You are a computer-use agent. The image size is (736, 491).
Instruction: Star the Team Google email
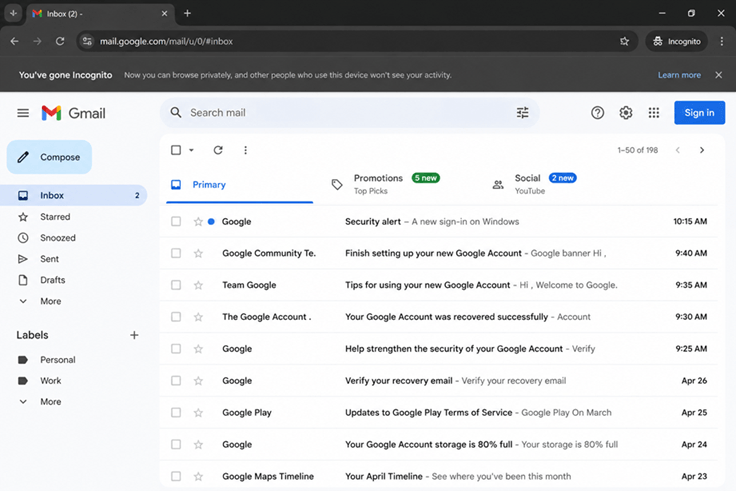pyautogui.click(x=198, y=285)
